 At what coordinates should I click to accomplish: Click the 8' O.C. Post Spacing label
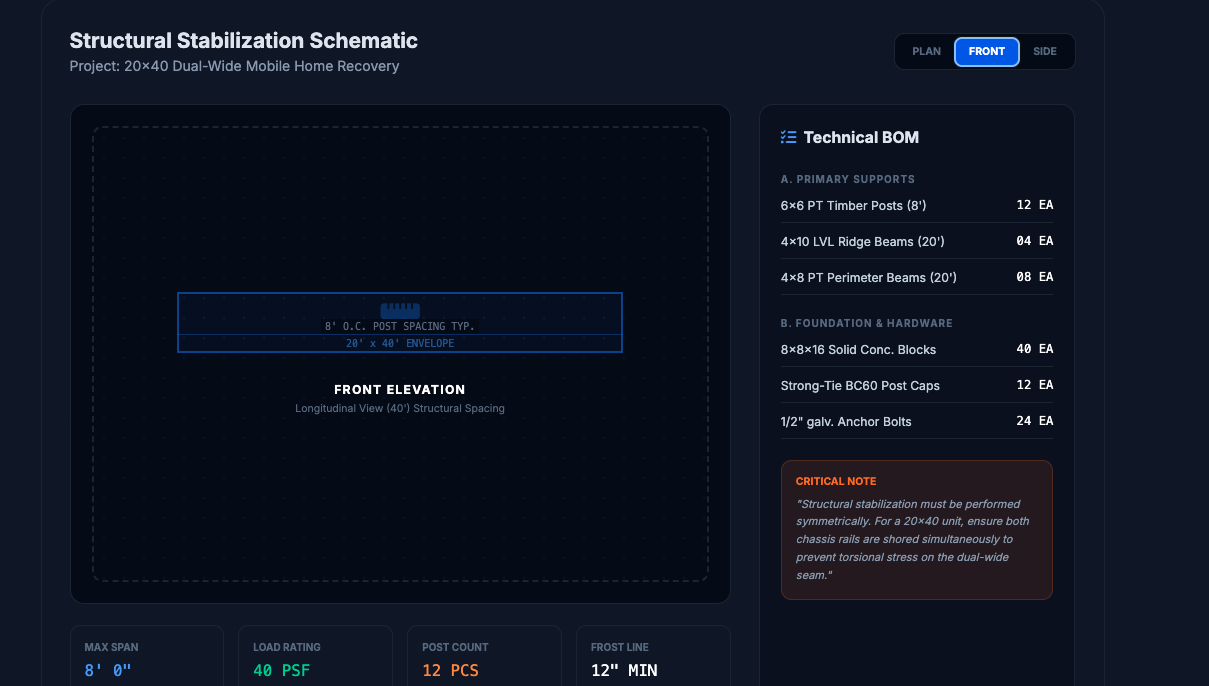(x=400, y=327)
